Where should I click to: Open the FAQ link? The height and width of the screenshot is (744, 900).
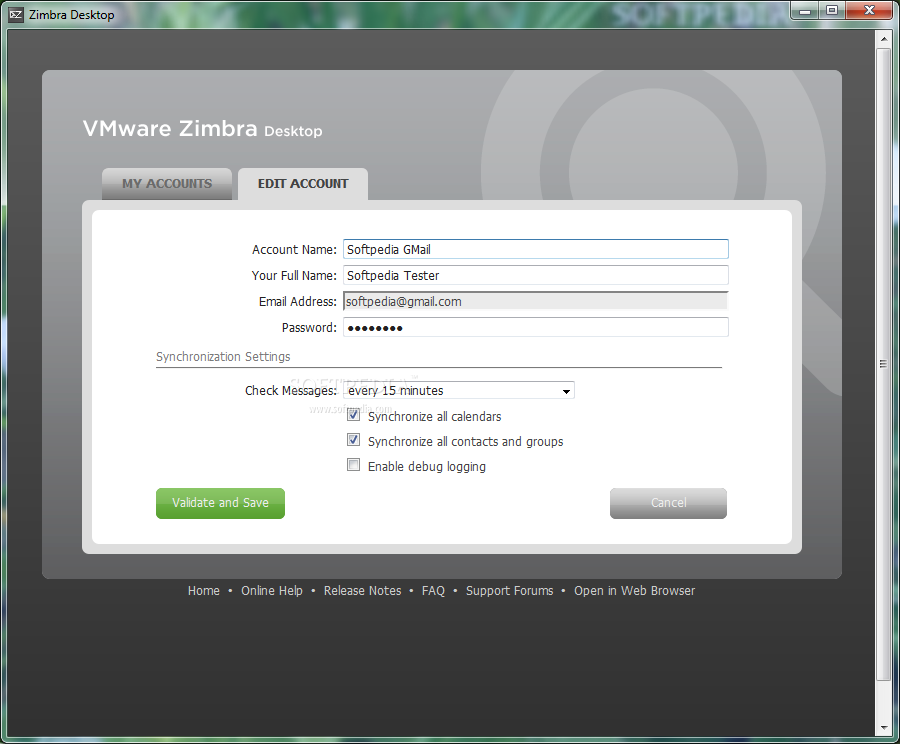(433, 591)
